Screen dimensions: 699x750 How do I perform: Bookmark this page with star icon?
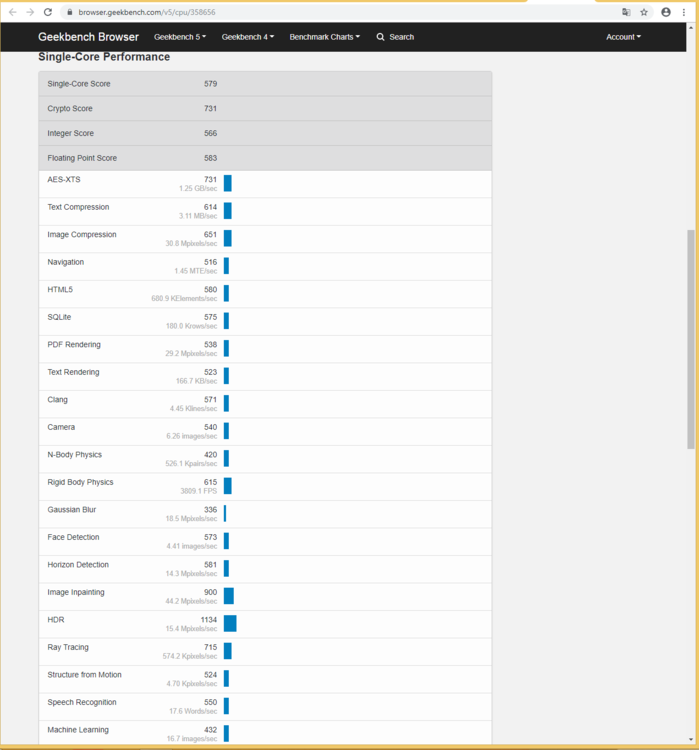[644, 12]
